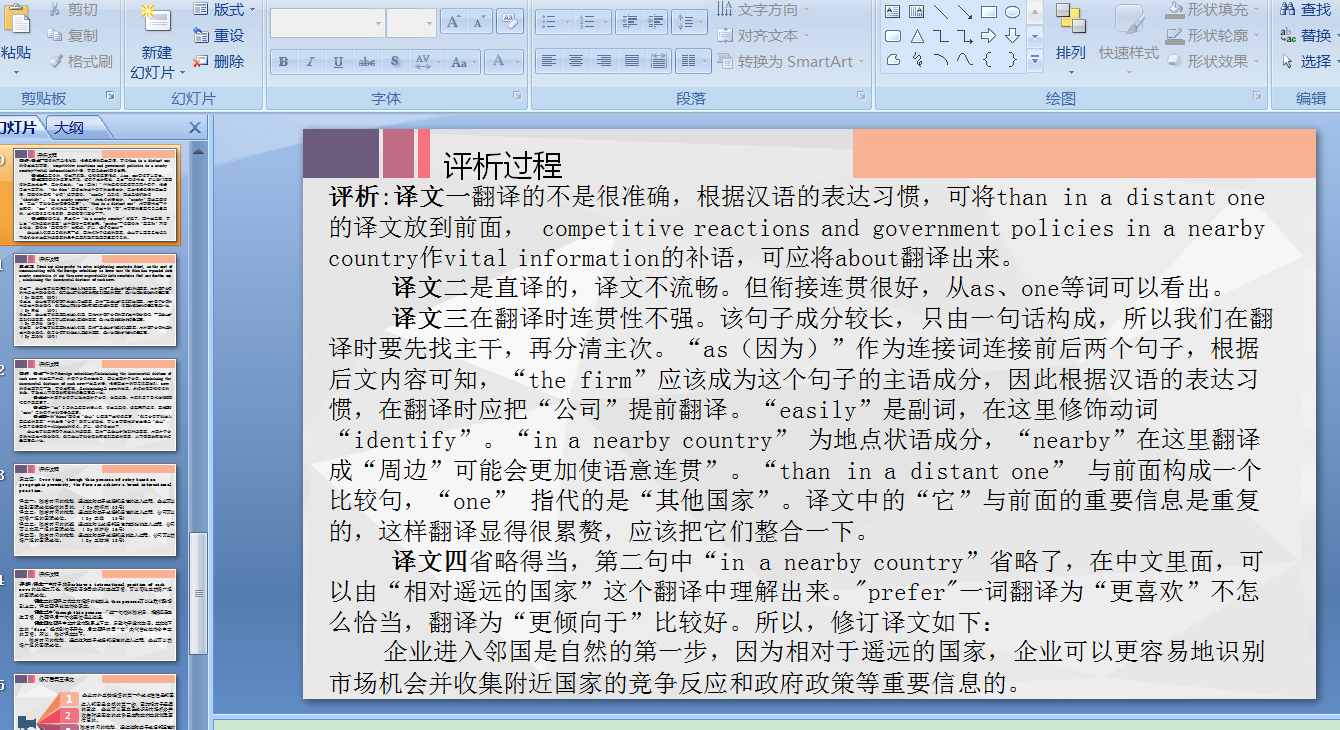Select the Vertical Text Box shape

click(917, 12)
